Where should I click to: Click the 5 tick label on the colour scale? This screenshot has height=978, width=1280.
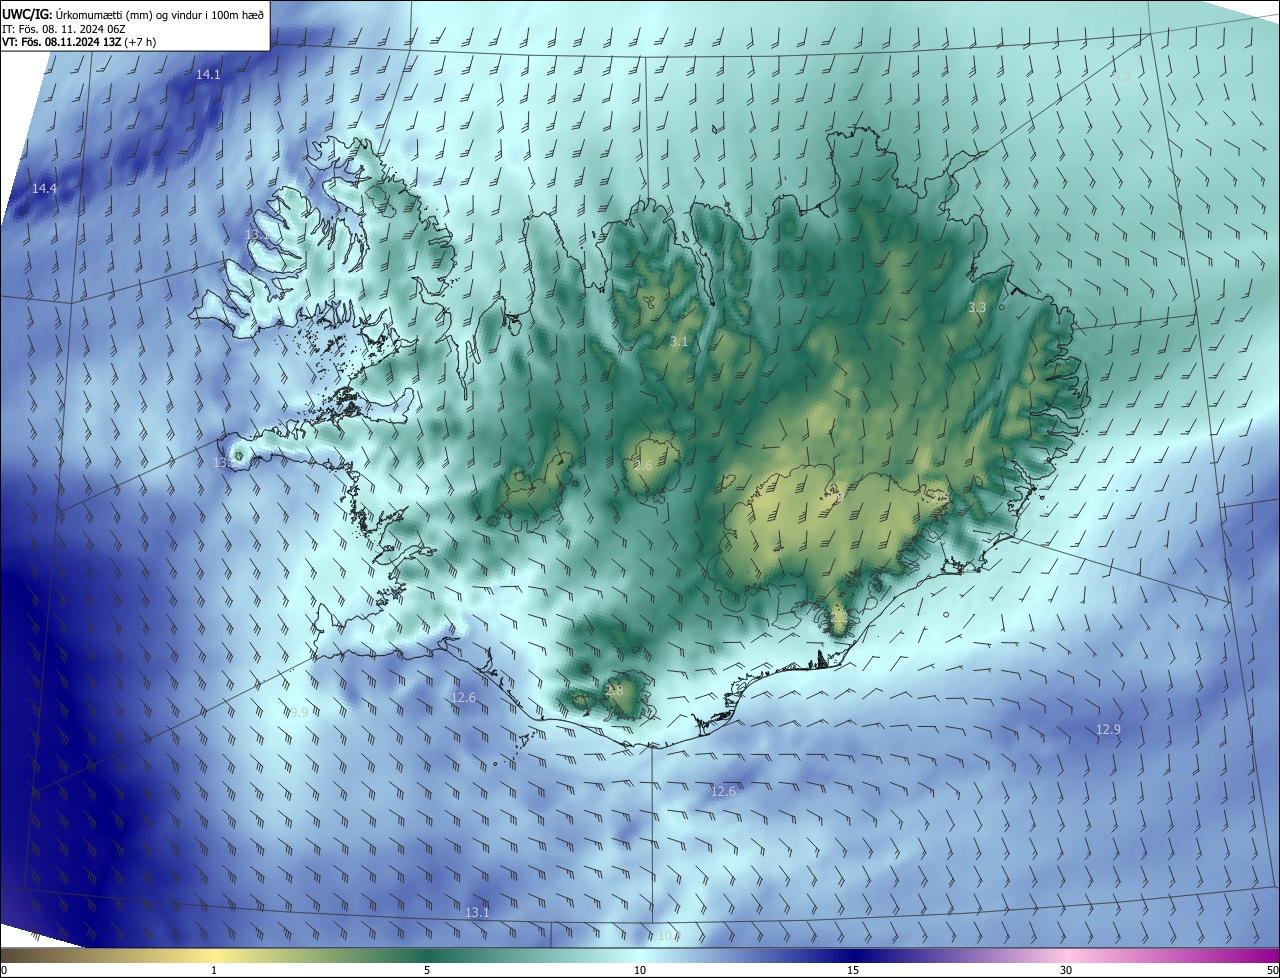pos(427,970)
